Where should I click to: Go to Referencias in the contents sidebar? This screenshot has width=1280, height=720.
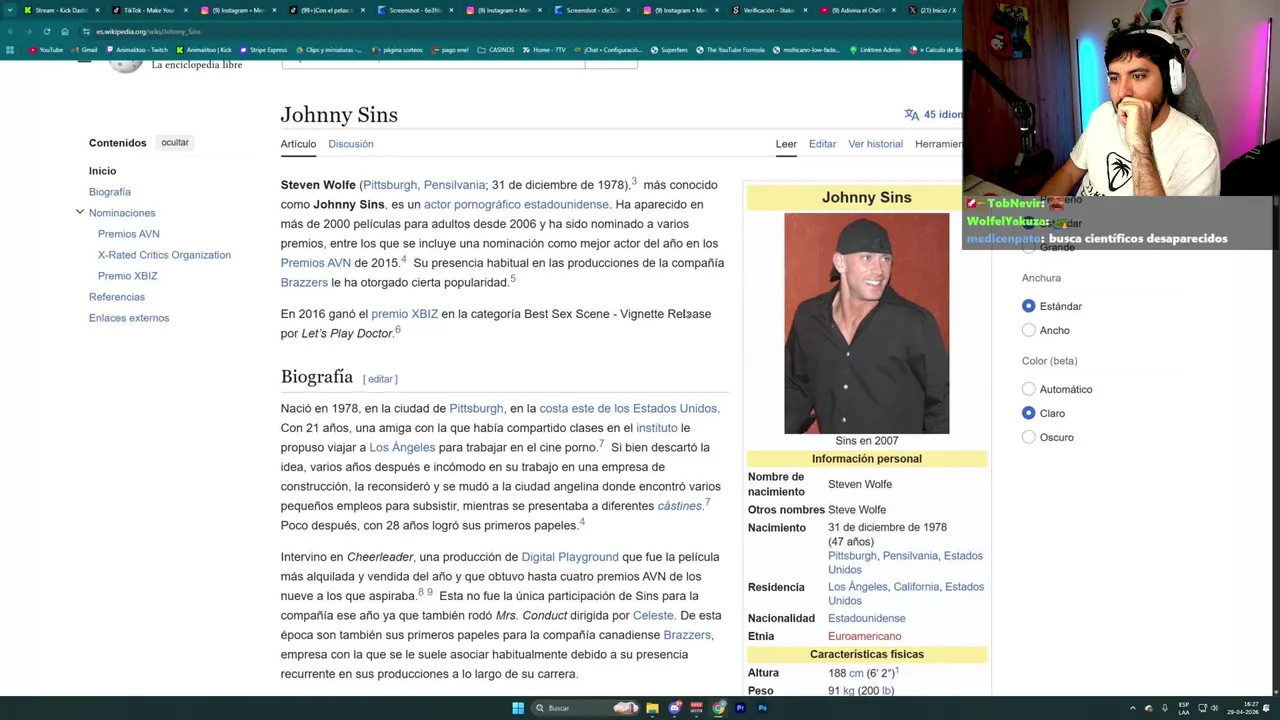[x=117, y=297]
